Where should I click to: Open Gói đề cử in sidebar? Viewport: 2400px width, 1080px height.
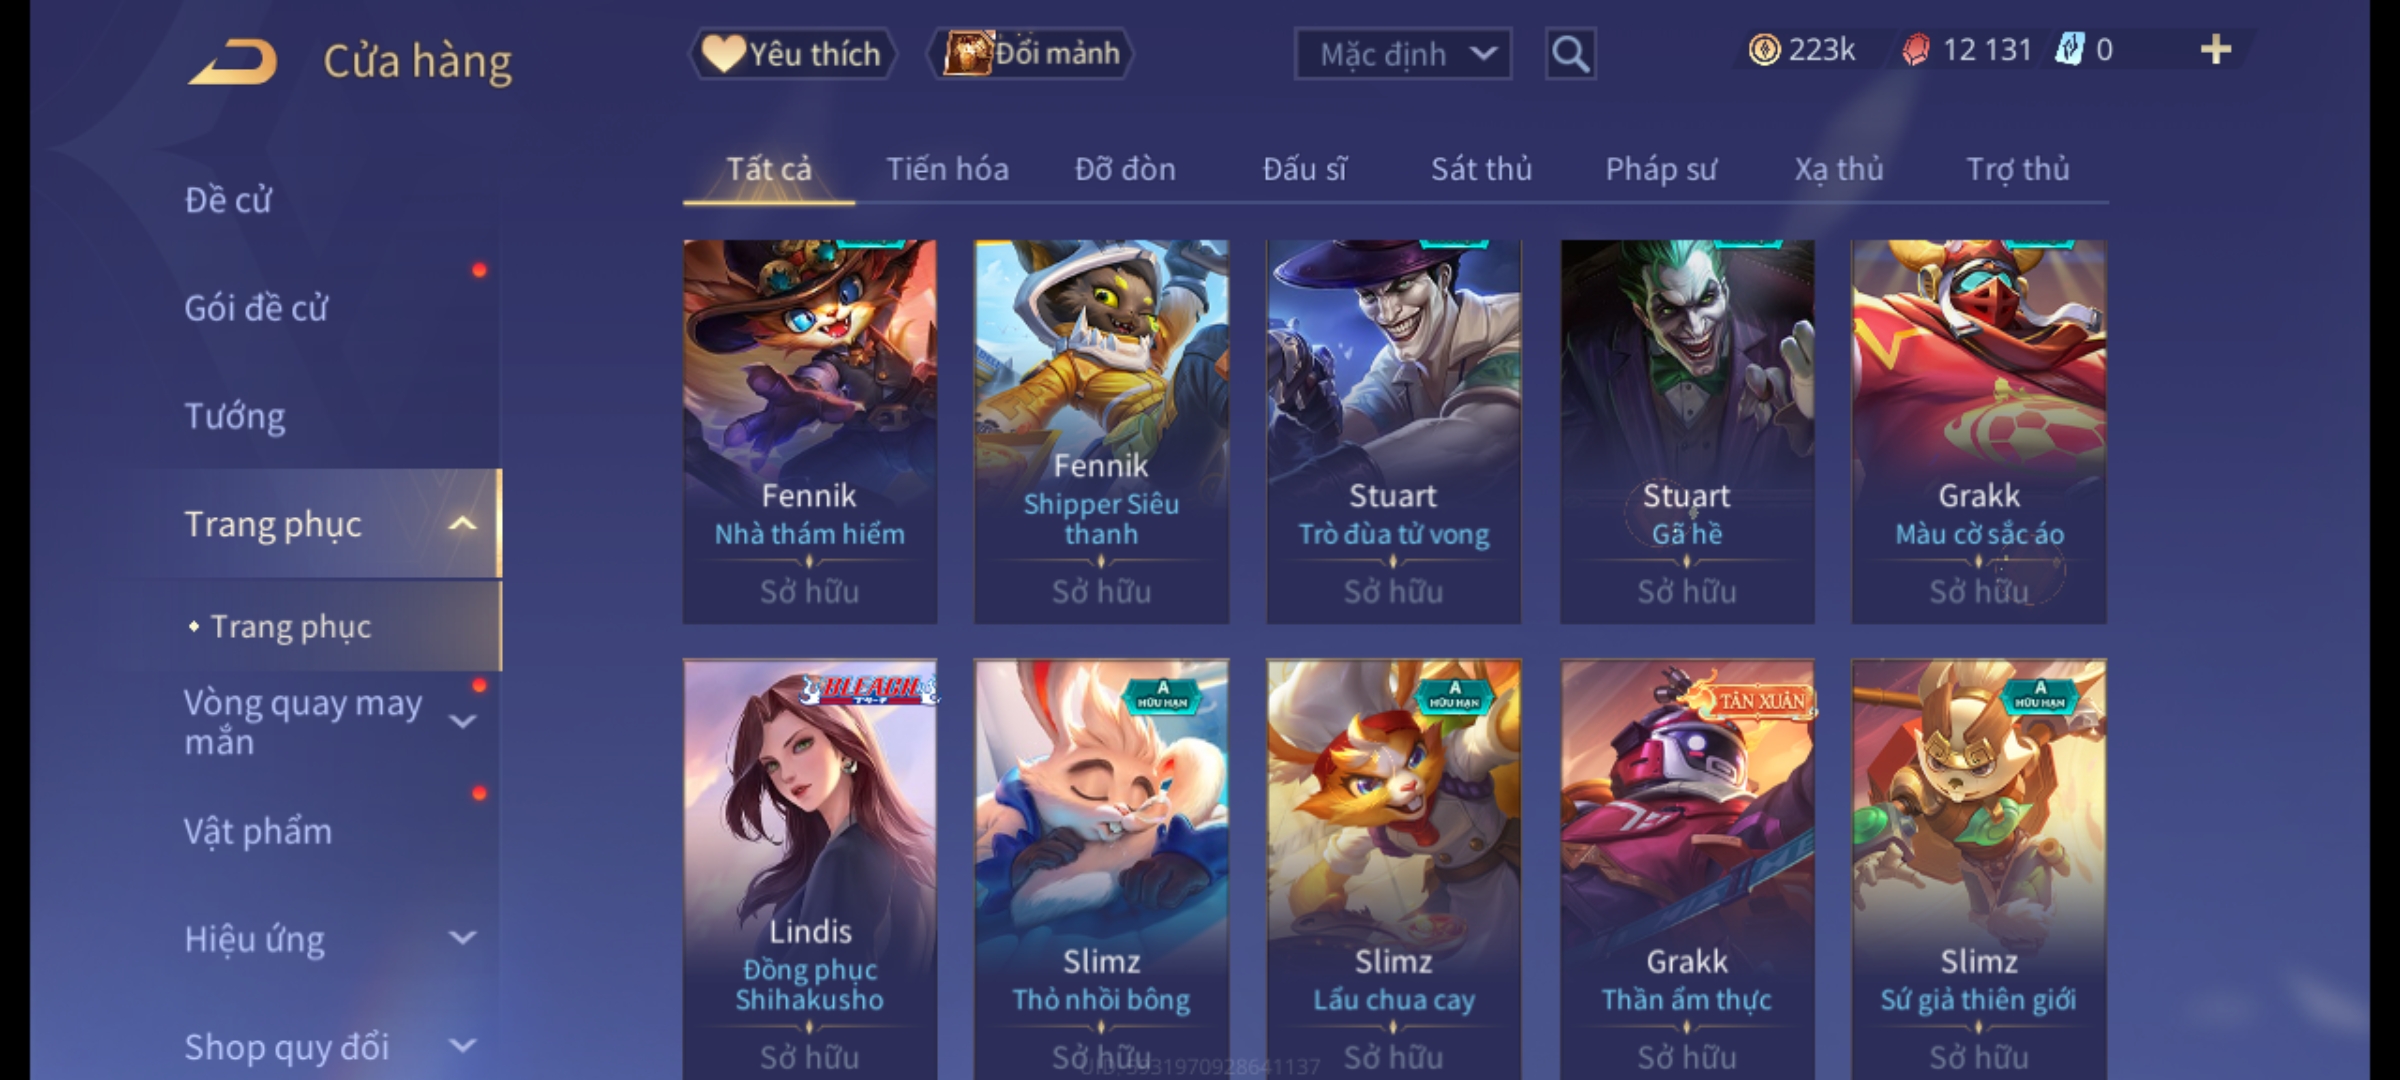tap(256, 308)
